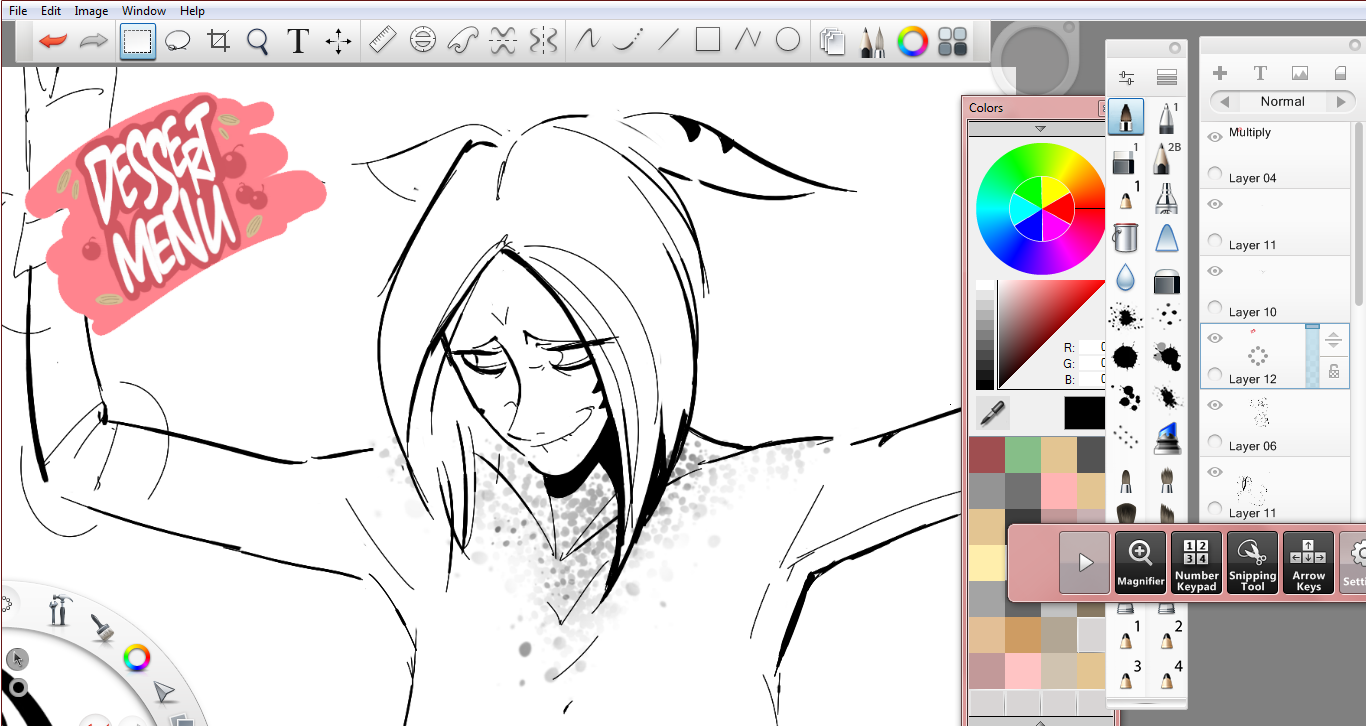Select the move/transform arrows tool
The height and width of the screenshot is (726, 1366).
point(338,41)
